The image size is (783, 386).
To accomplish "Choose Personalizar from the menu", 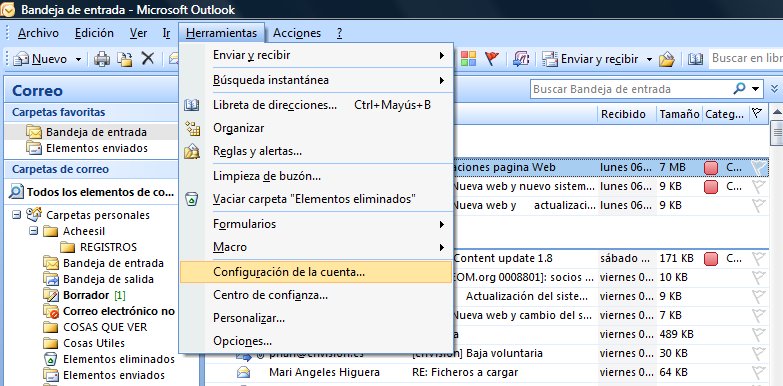I will tap(316, 318).
